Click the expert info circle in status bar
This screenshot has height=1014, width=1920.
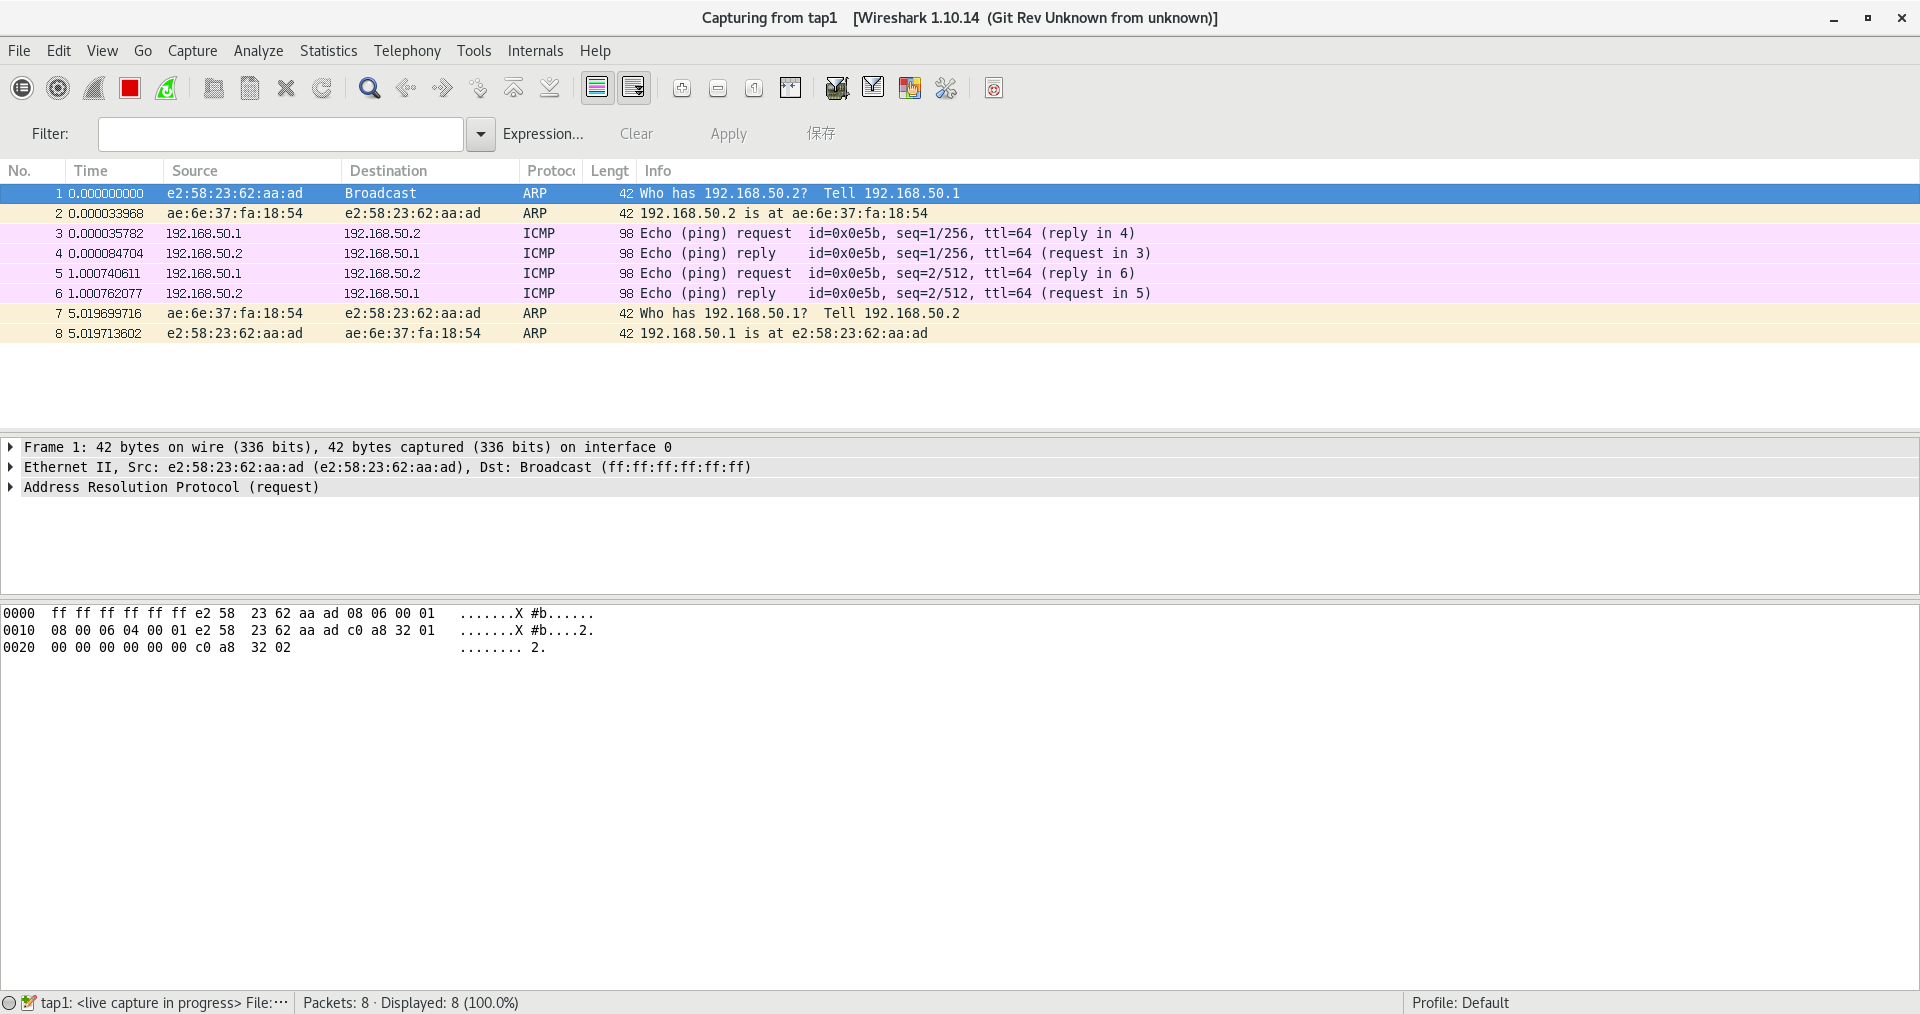[9, 1003]
